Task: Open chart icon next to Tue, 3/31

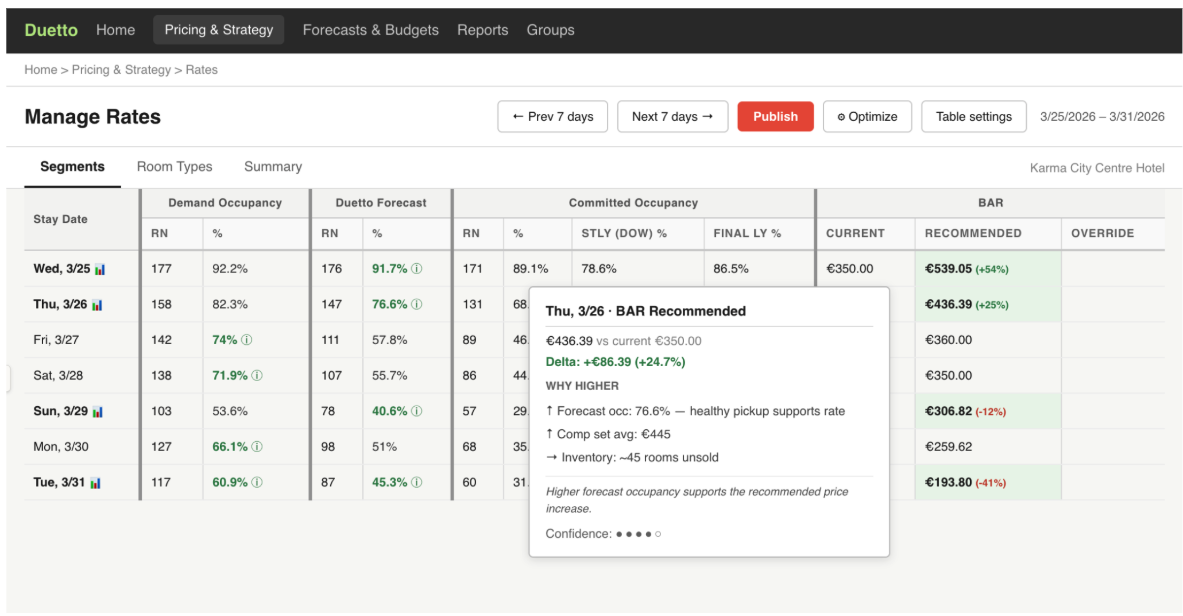Action: click(x=95, y=483)
